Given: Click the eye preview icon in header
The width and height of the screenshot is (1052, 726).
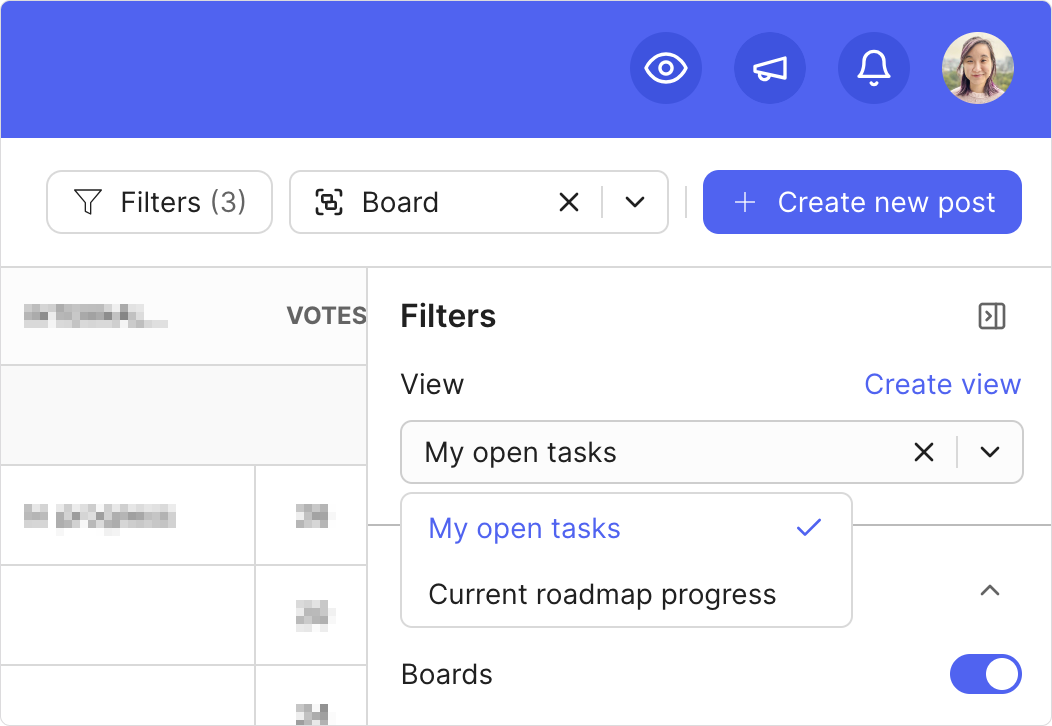Looking at the screenshot, I should click(x=666, y=69).
